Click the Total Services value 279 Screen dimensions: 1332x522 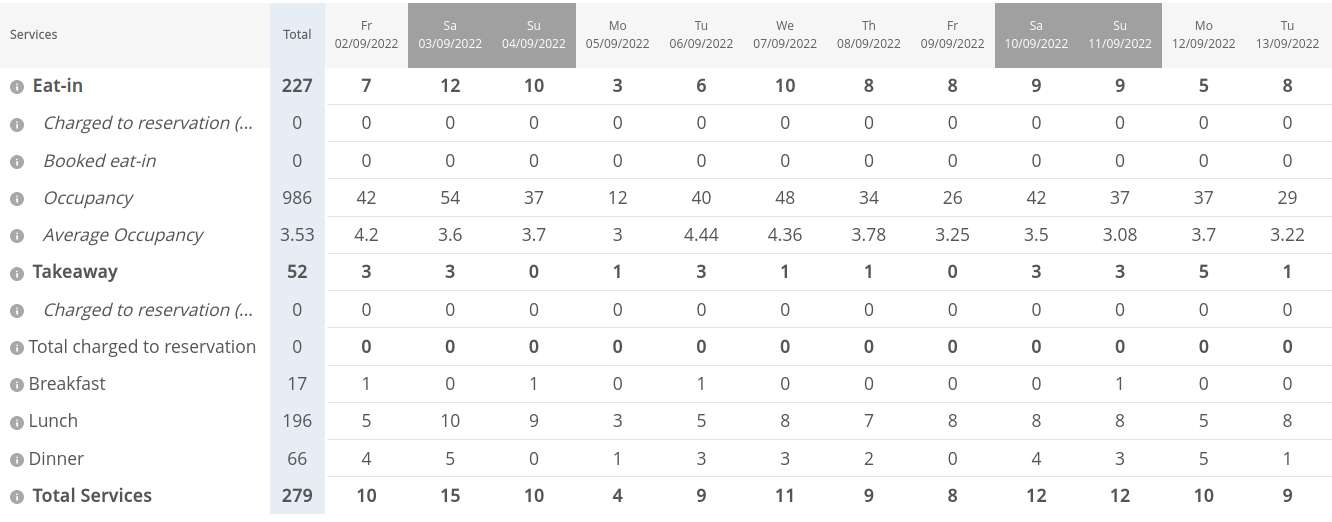tap(297, 496)
